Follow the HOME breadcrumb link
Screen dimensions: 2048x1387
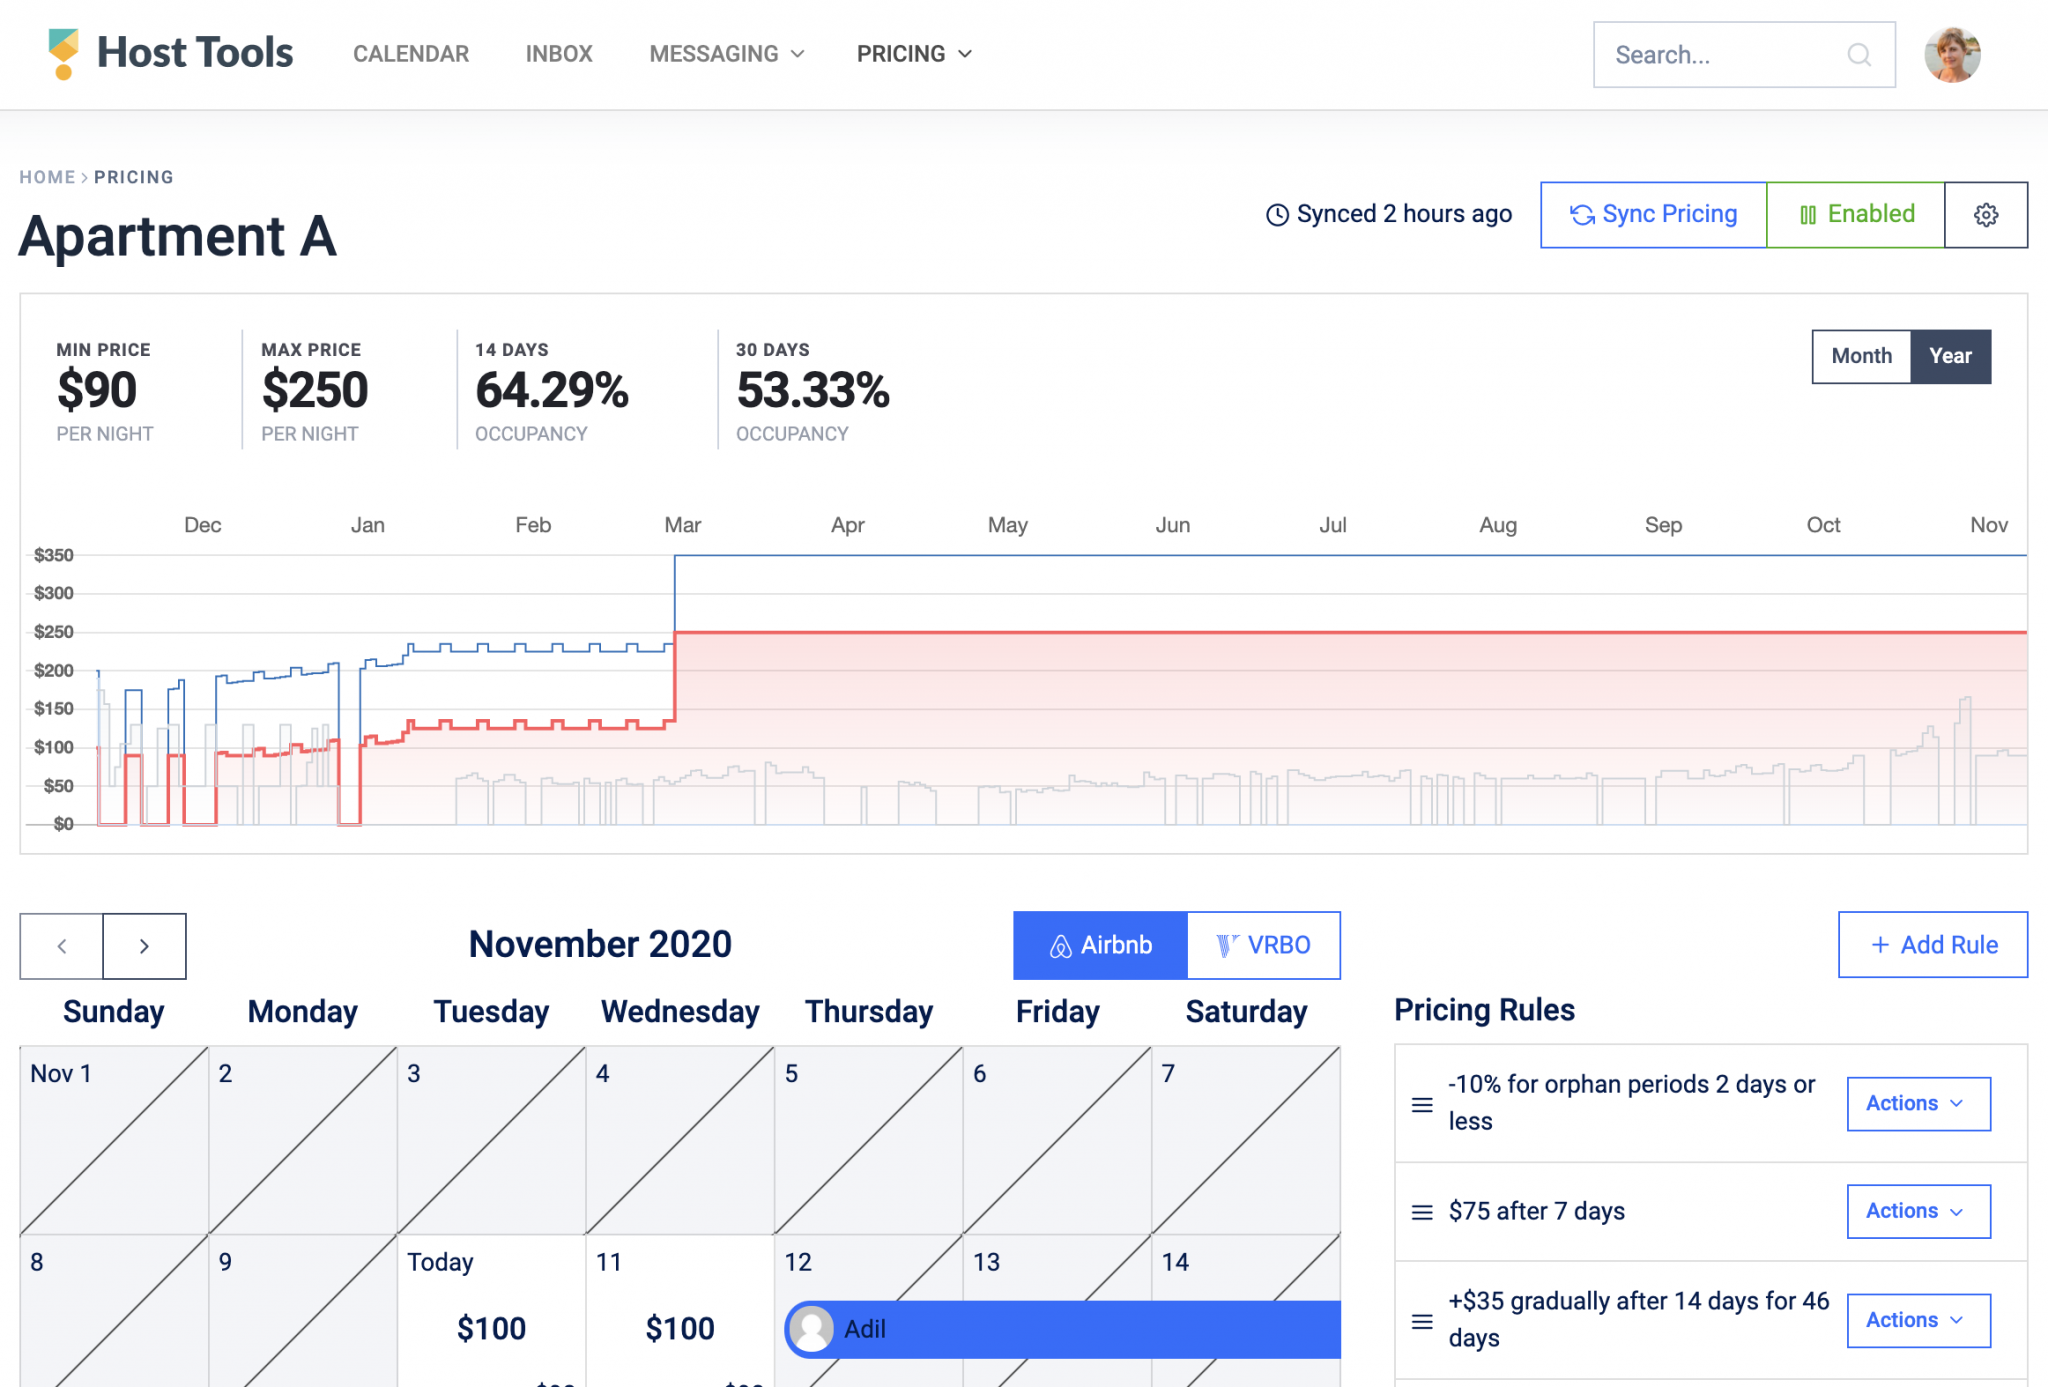coord(47,176)
